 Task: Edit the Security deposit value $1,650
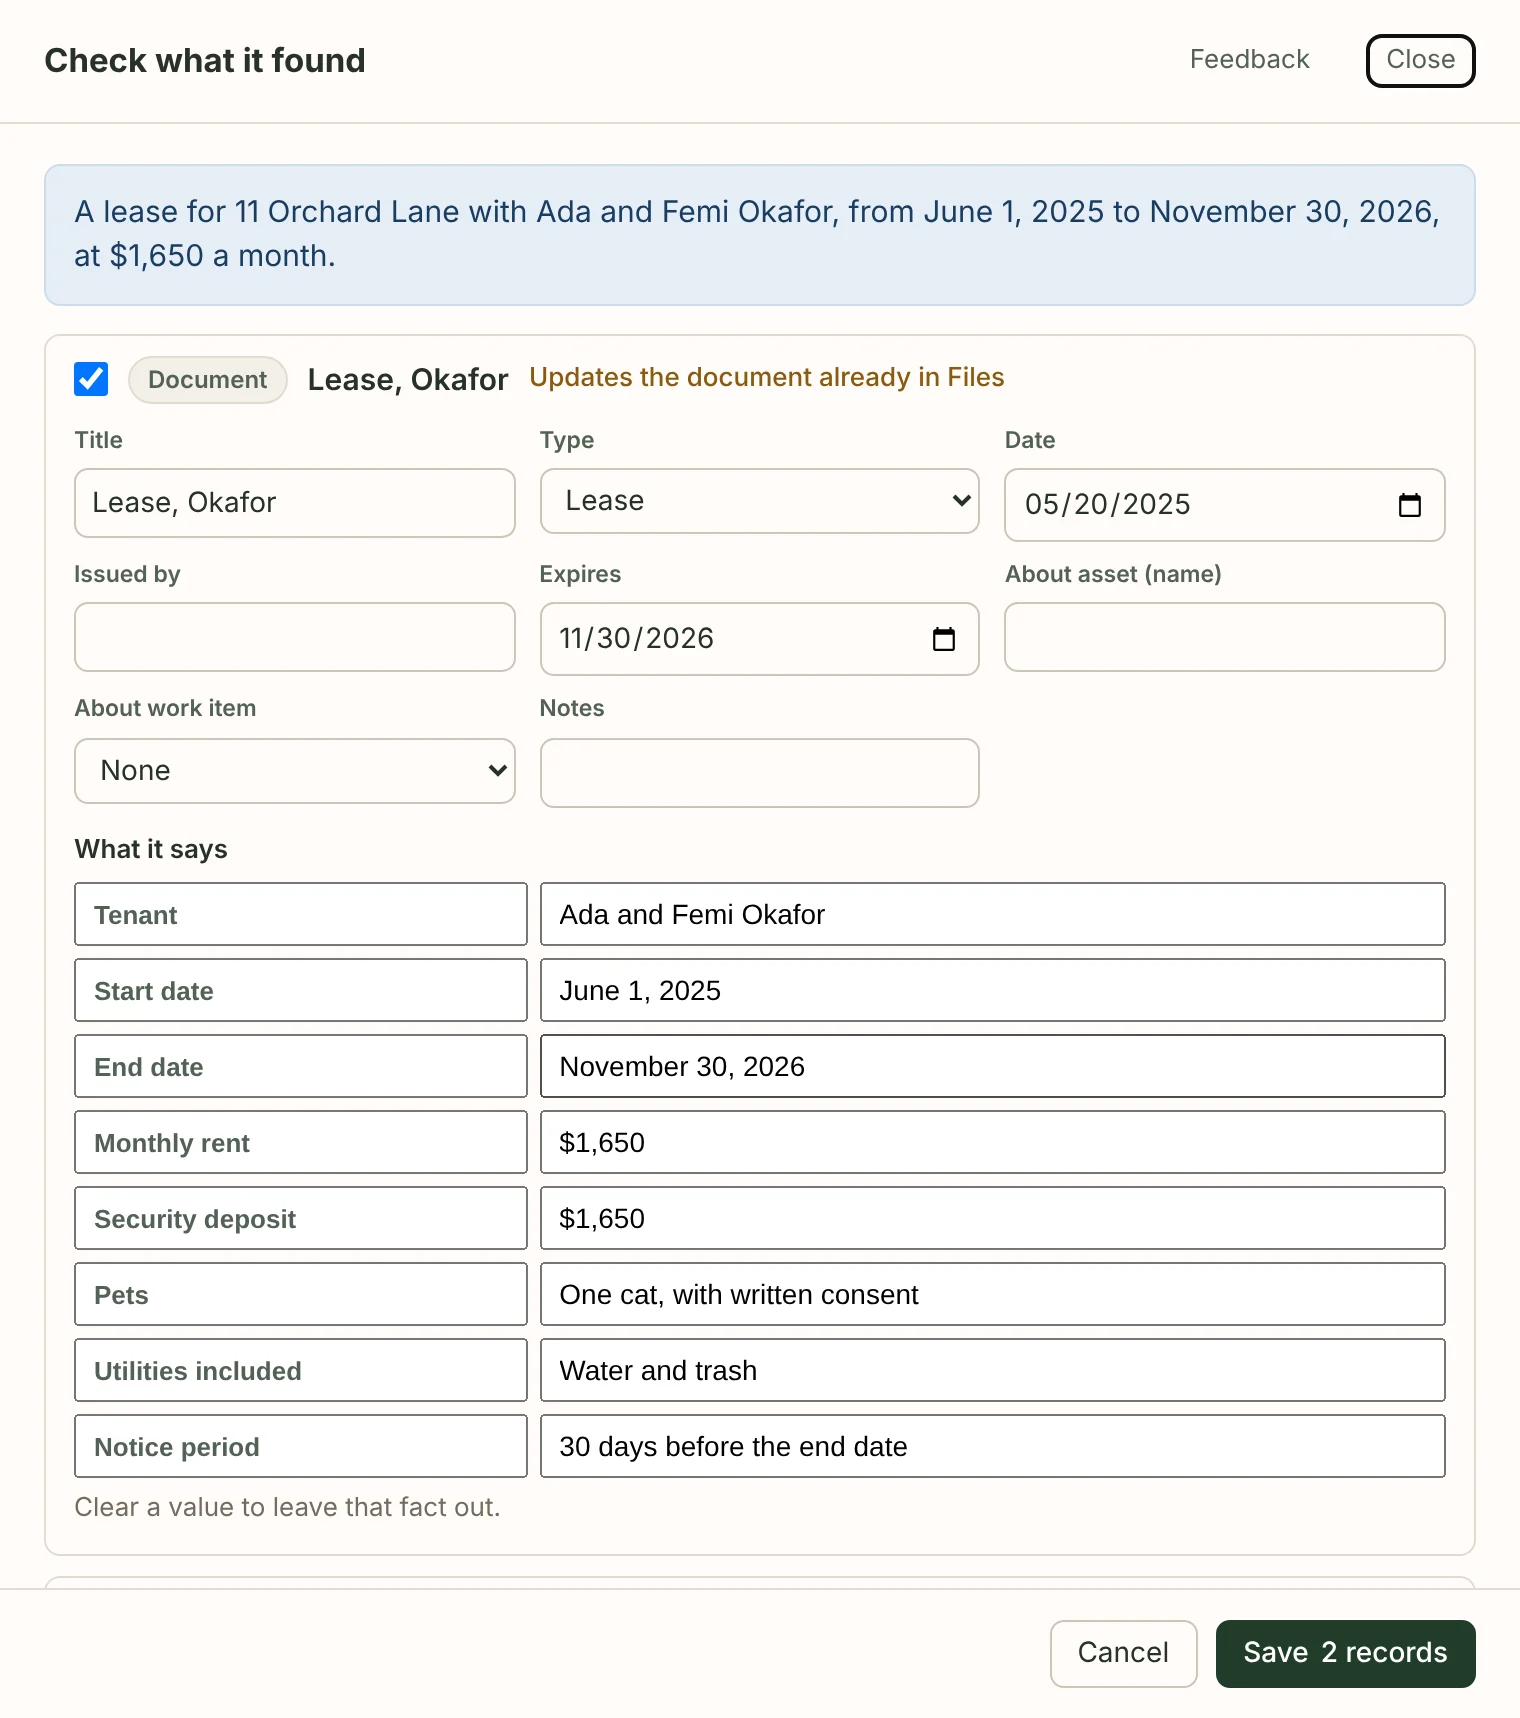pyautogui.click(x=993, y=1218)
